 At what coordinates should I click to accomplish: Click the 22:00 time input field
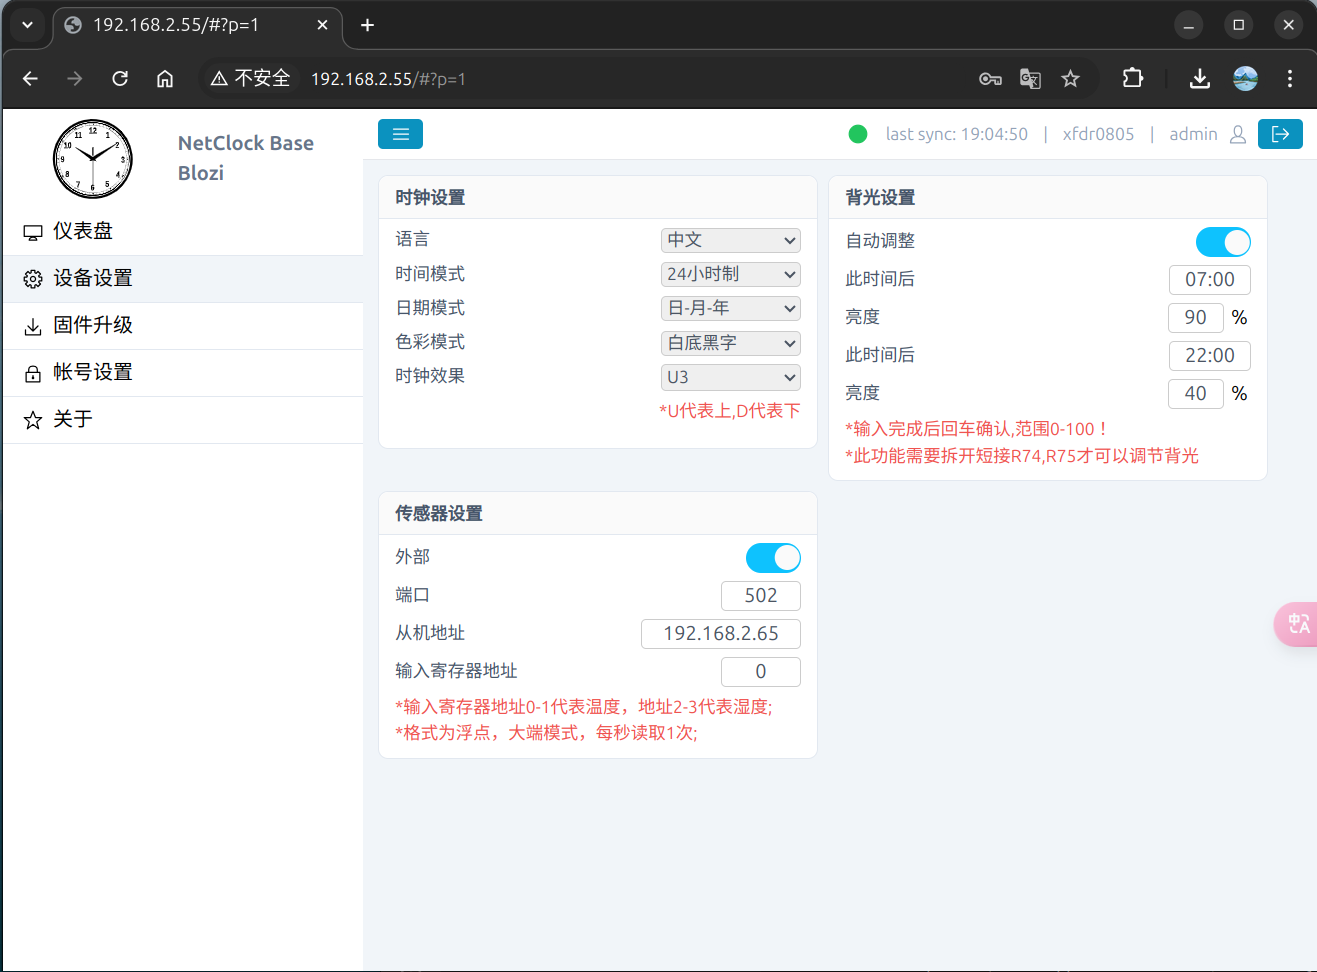[1210, 356]
